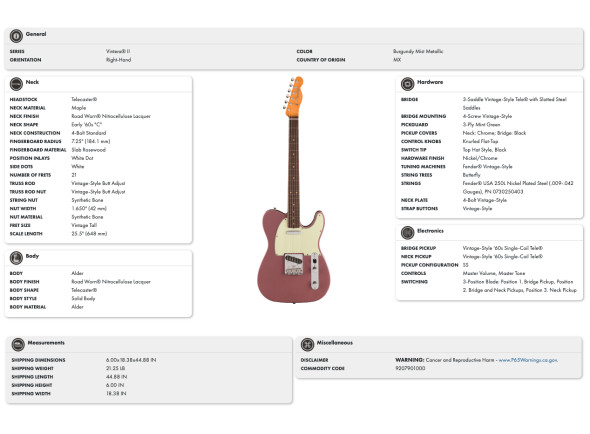Screen dimensions: 590x434
Task: Click the Synthetic Bone nut material value
Action: click(x=87, y=217)
